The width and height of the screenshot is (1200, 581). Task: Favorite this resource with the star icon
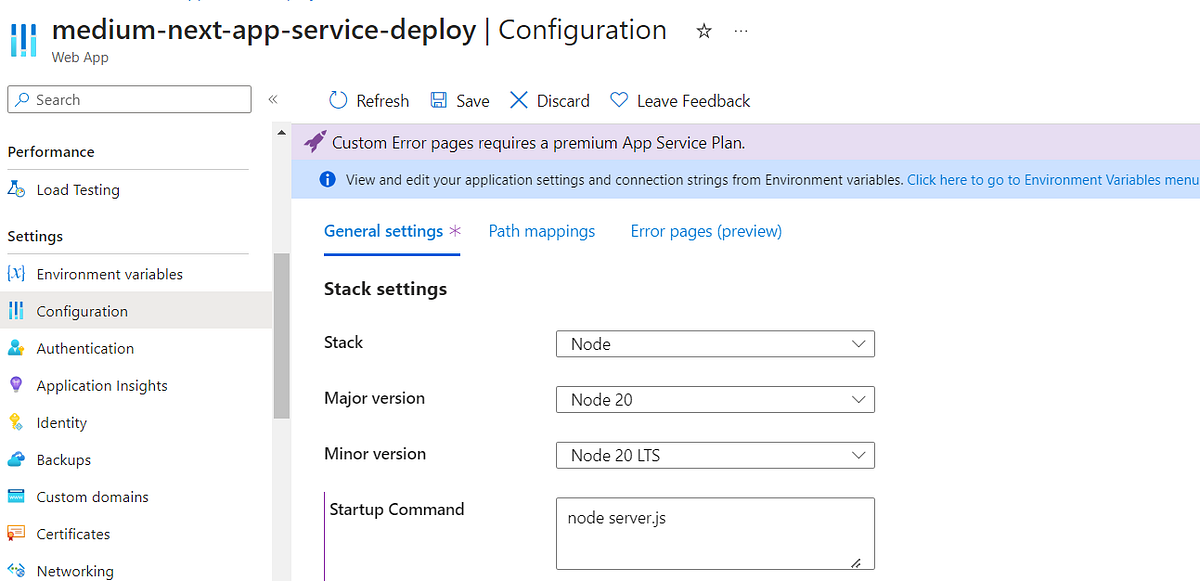click(704, 31)
